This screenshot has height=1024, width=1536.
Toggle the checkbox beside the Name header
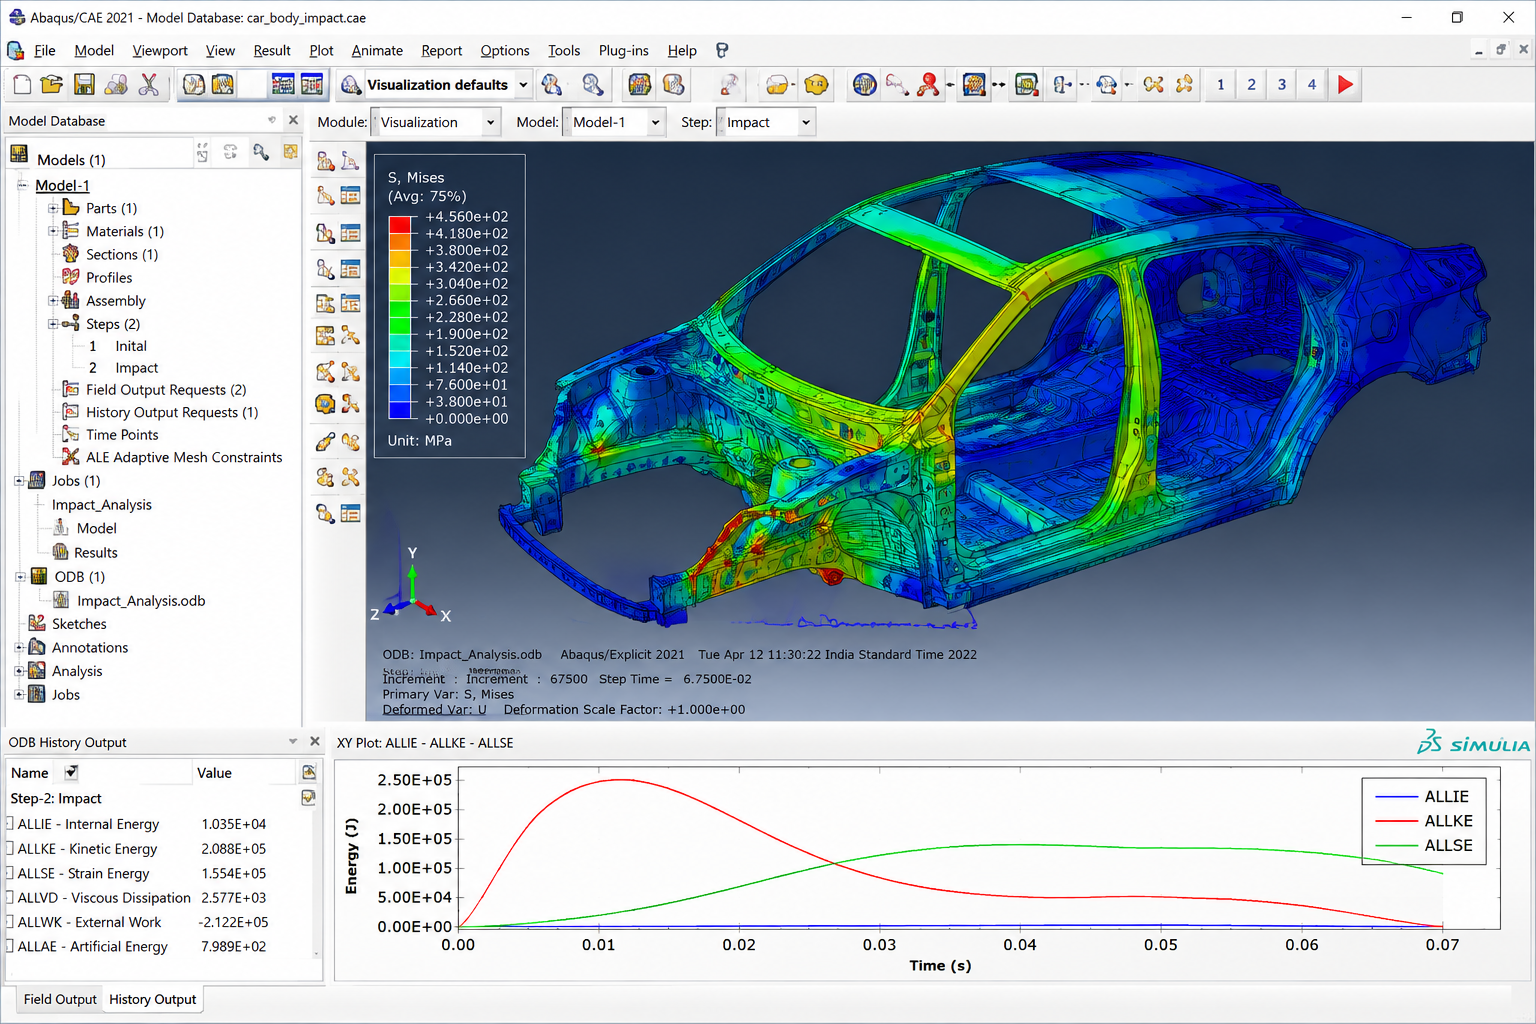[x=71, y=772]
